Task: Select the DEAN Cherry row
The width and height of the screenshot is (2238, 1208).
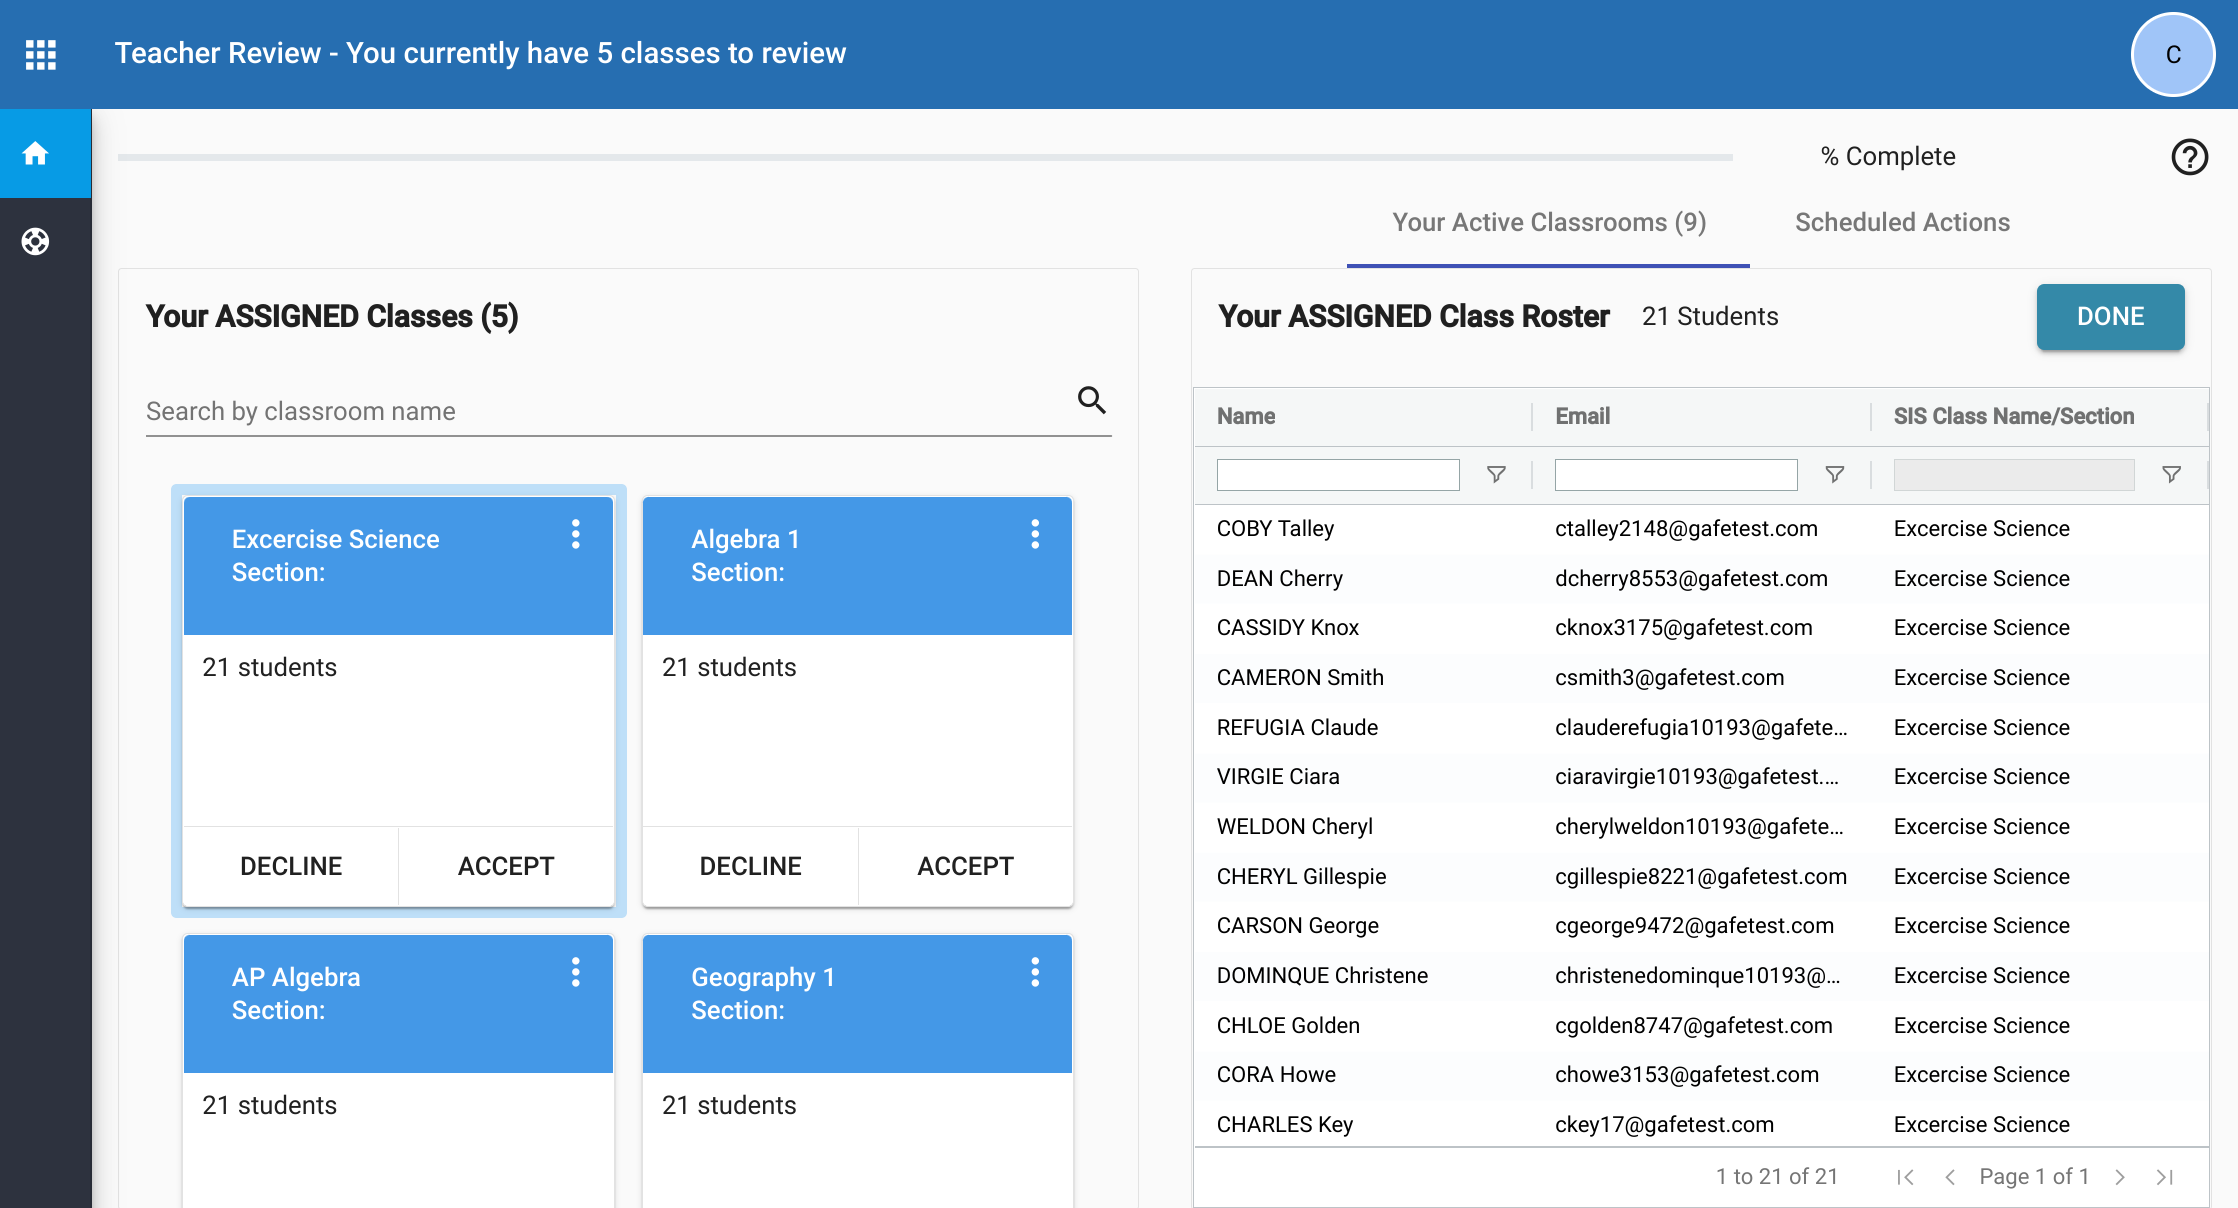Action: tap(1700, 579)
